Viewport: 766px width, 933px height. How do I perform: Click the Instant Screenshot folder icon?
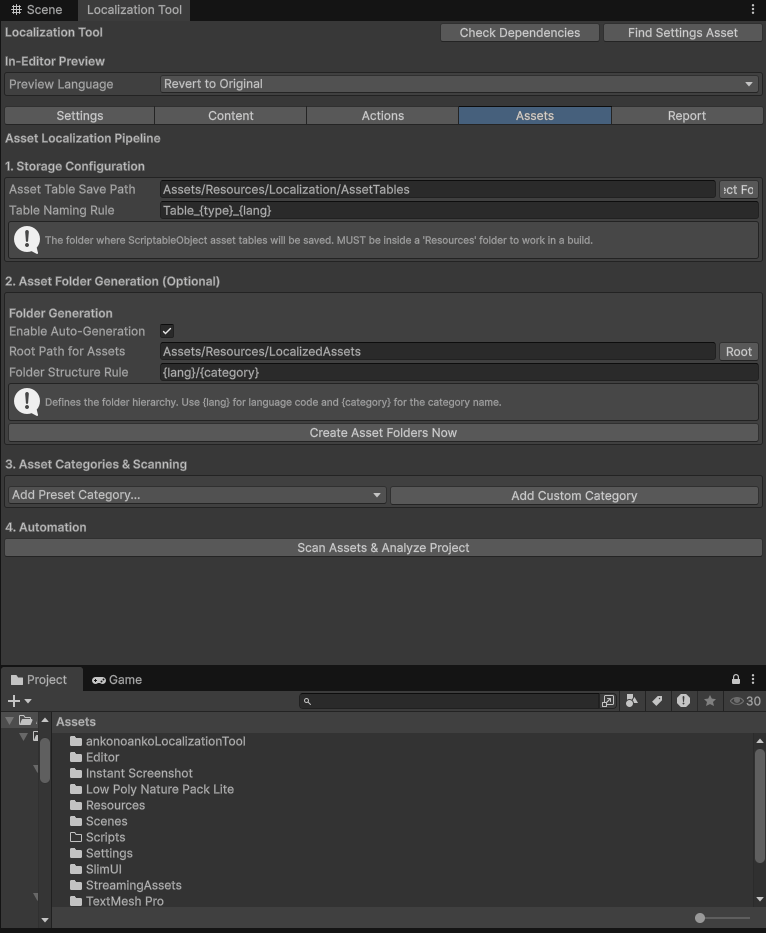click(x=76, y=773)
